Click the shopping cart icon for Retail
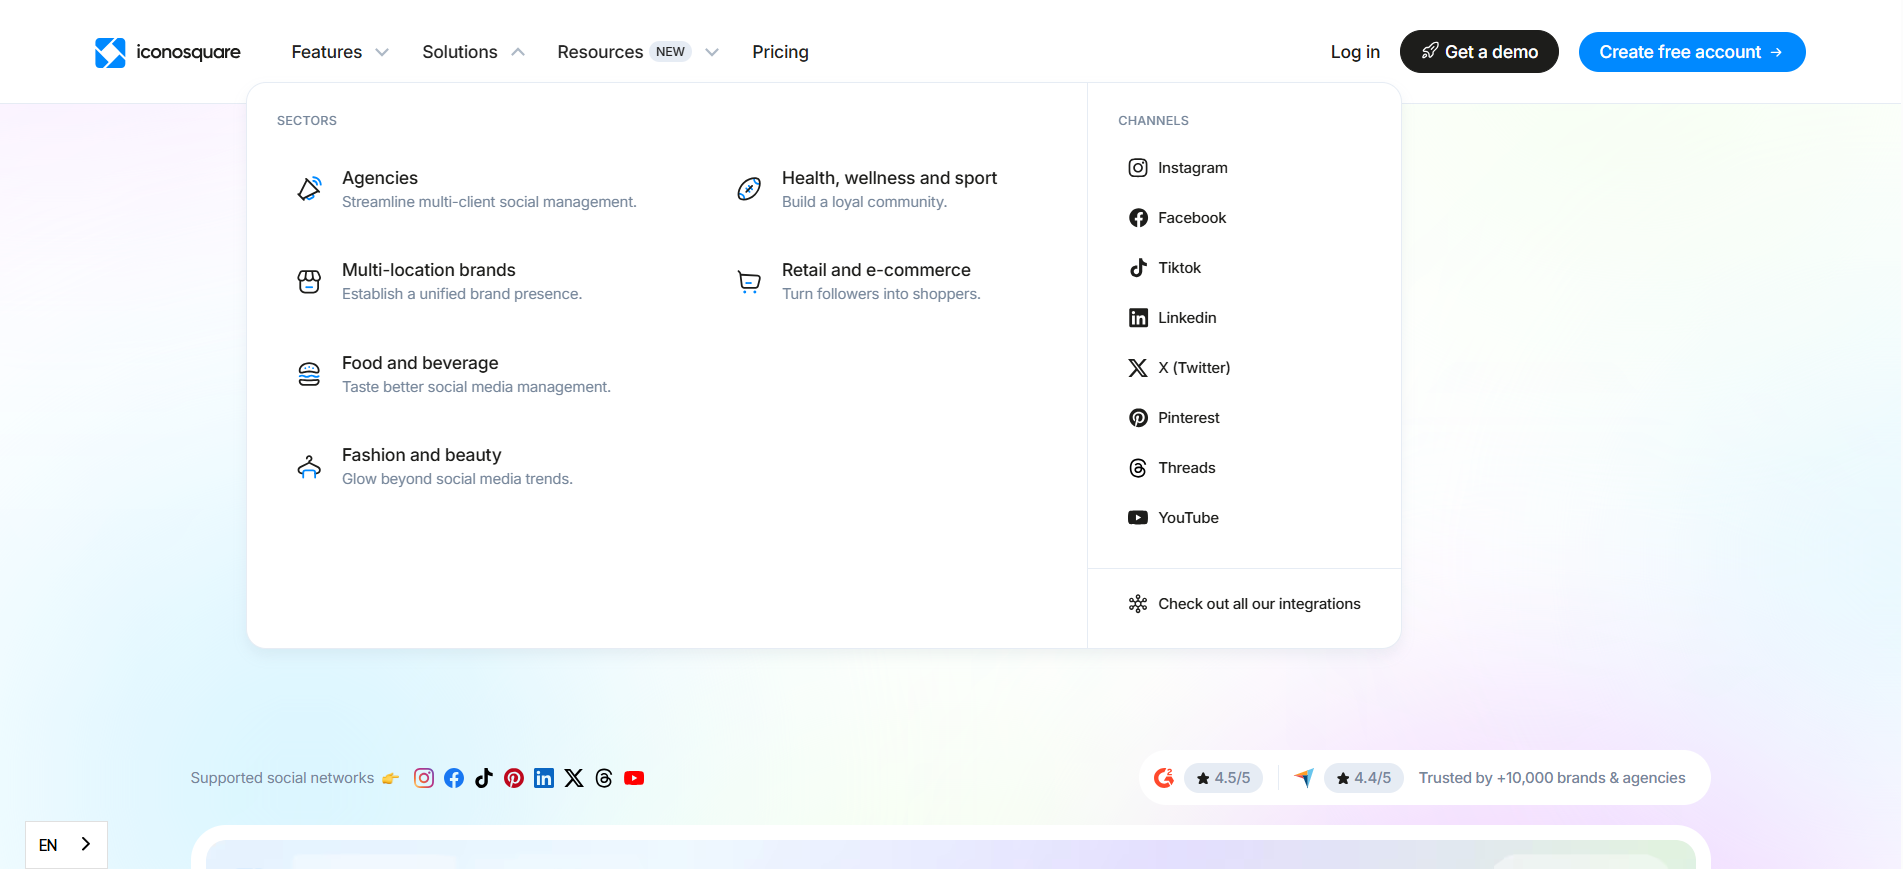This screenshot has width=1903, height=869. [749, 282]
